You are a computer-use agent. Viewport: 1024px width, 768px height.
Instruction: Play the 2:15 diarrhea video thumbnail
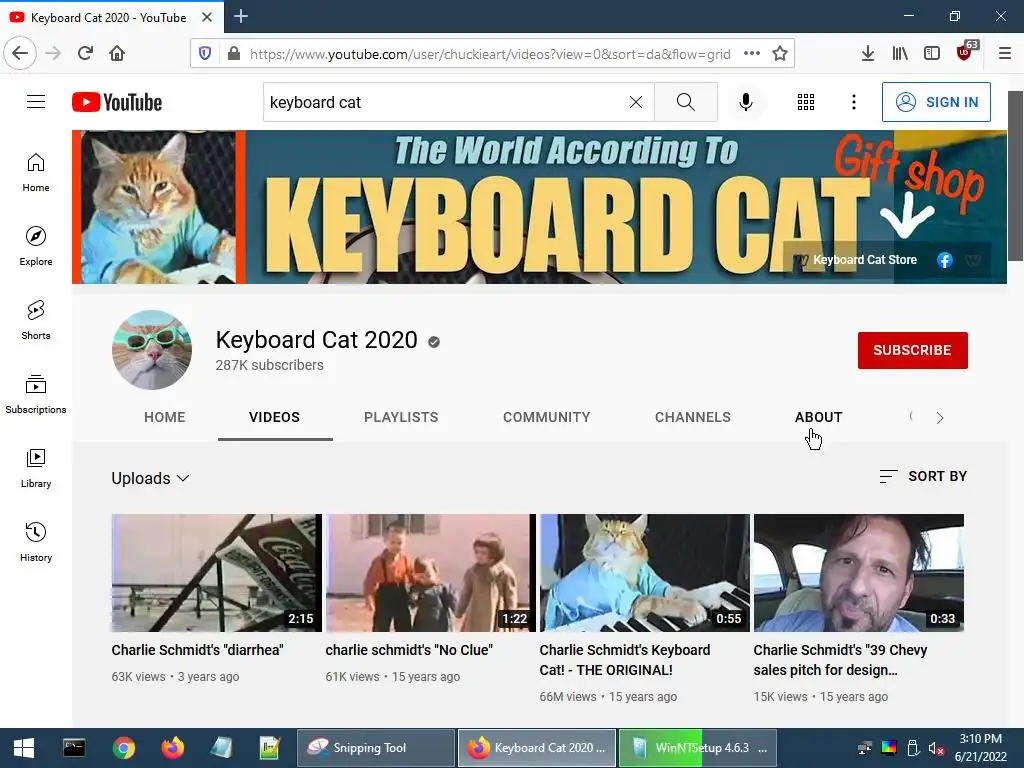[216, 573]
